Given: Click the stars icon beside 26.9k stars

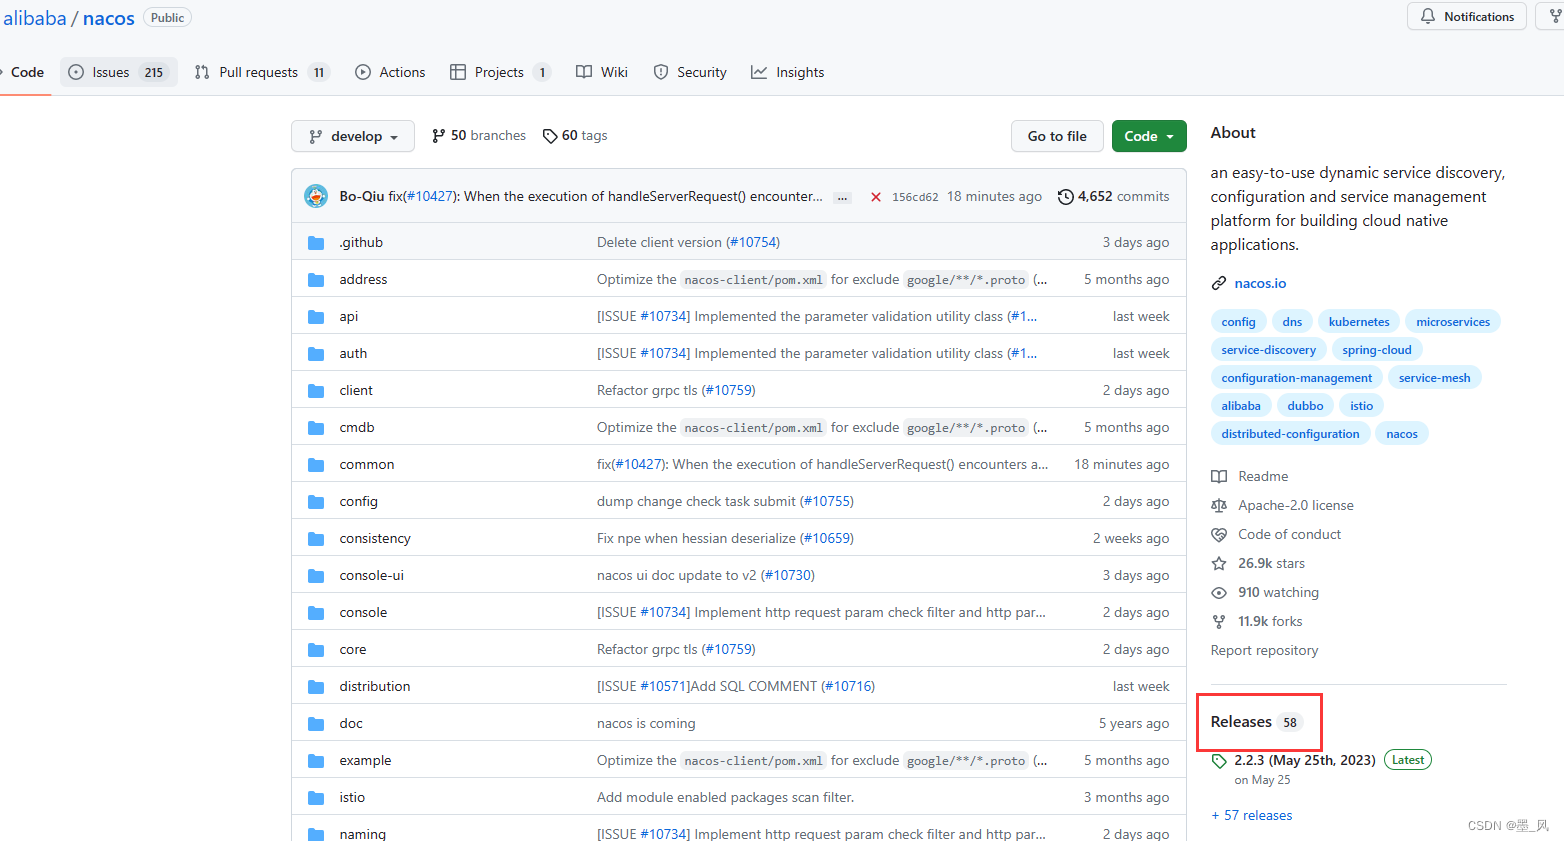Looking at the screenshot, I should tap(1219, 564).
